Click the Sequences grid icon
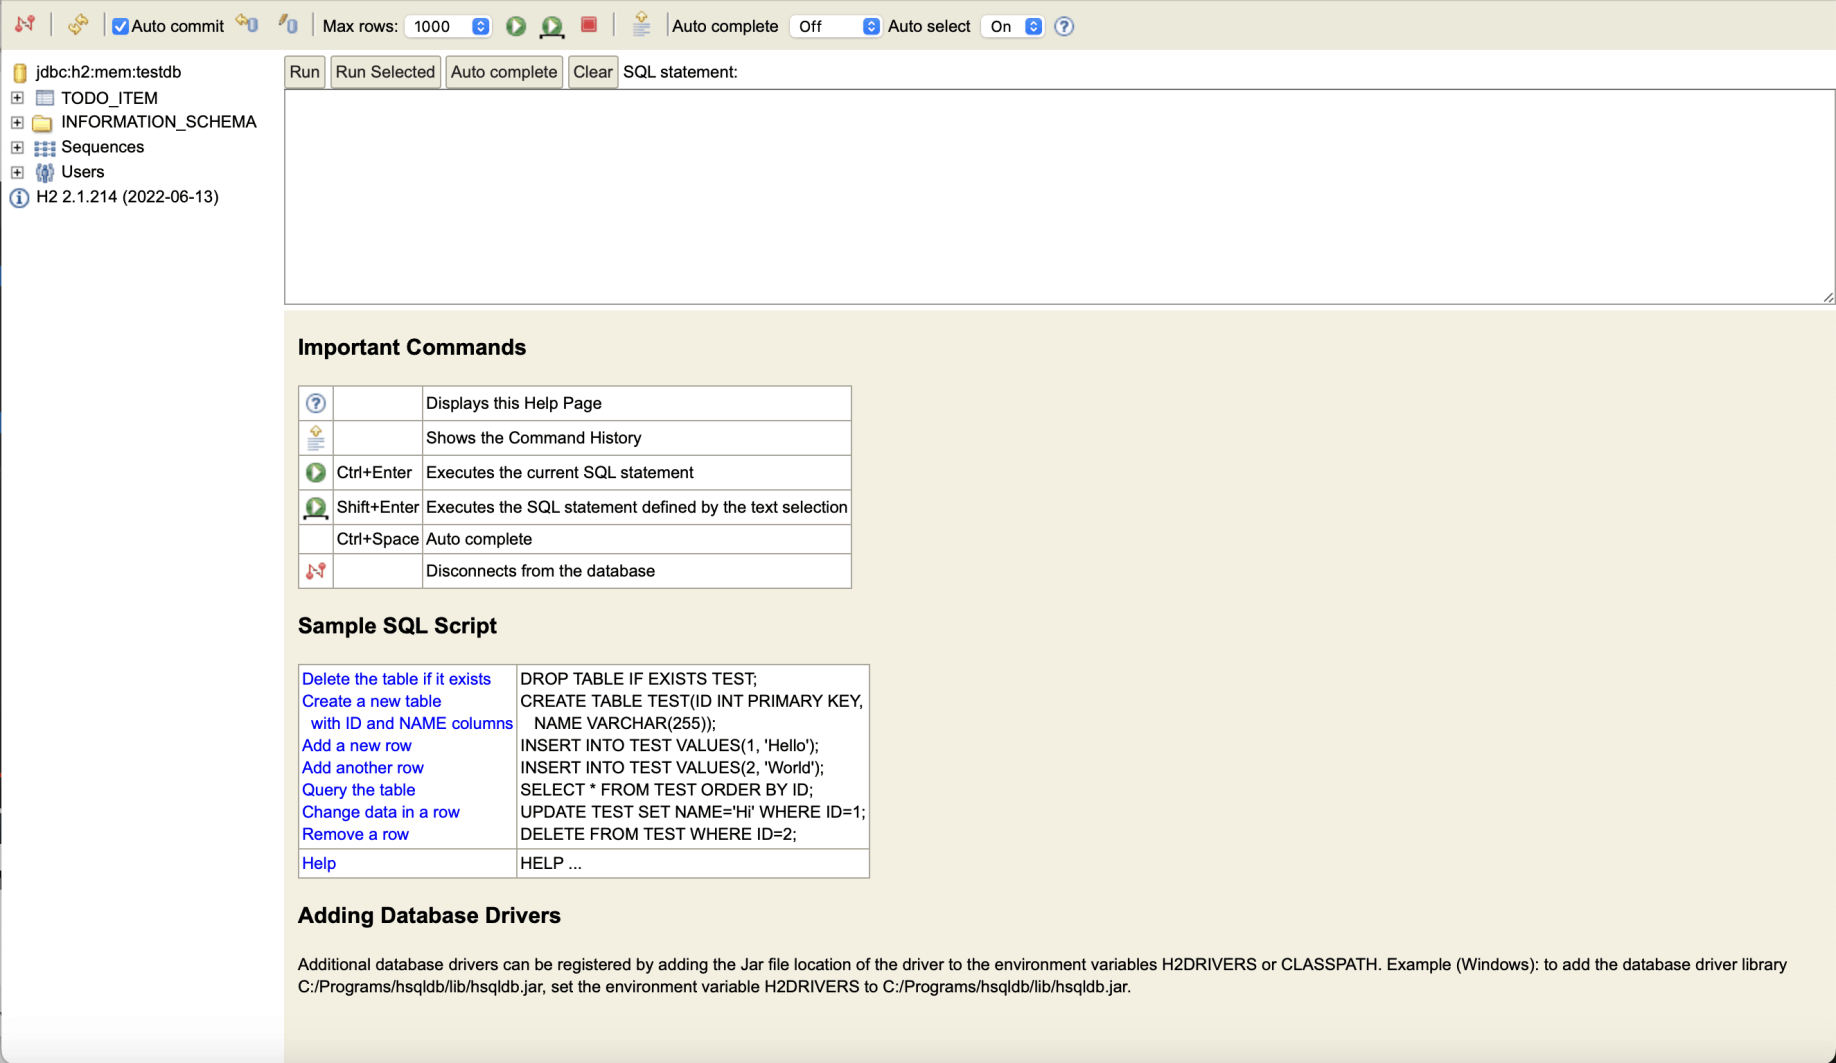Viewport: 1836px width, 1063px height. pyautogui.click(x=44, y=148)
